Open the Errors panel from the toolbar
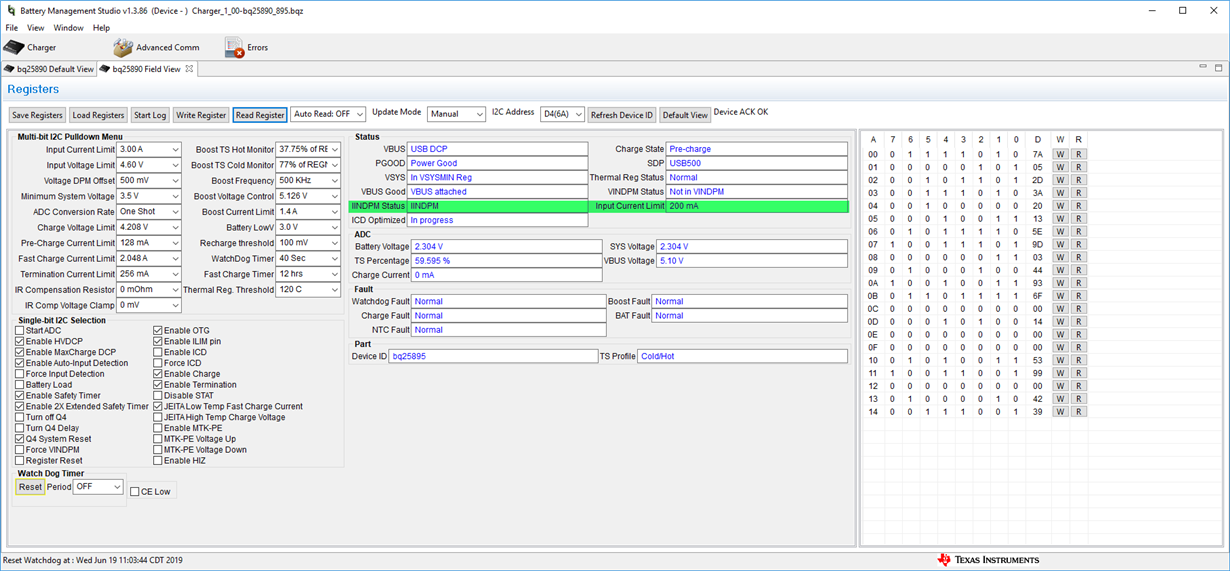Image resolution: width=1230 pixels, height=571 pixels. pos(246,47)
